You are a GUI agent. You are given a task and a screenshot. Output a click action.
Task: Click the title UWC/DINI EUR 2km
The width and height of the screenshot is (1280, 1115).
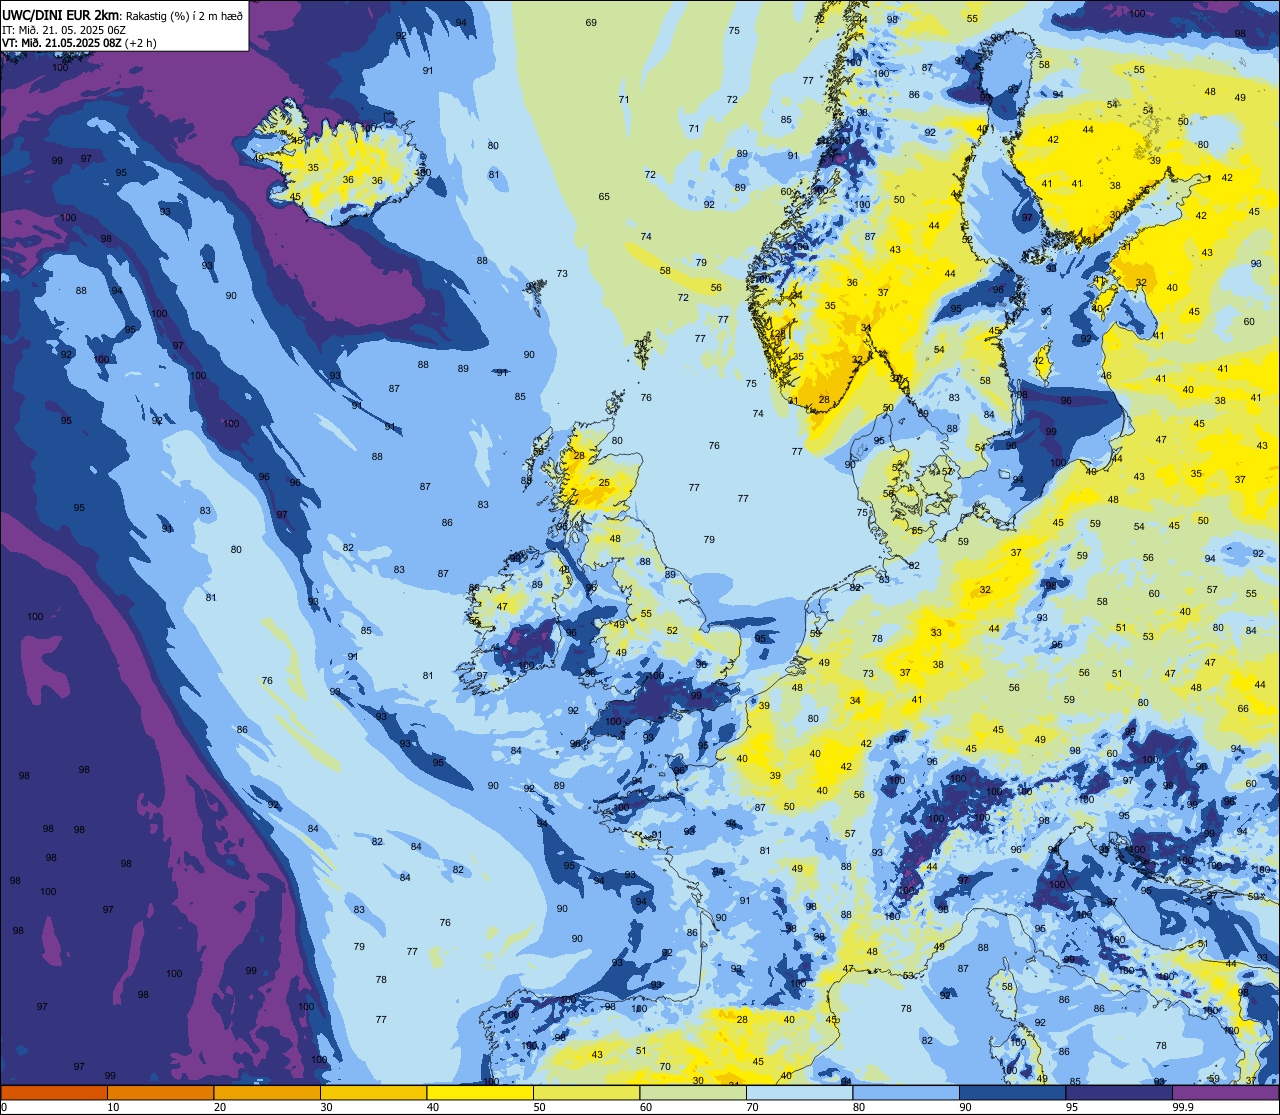click(x=61, y=14)
